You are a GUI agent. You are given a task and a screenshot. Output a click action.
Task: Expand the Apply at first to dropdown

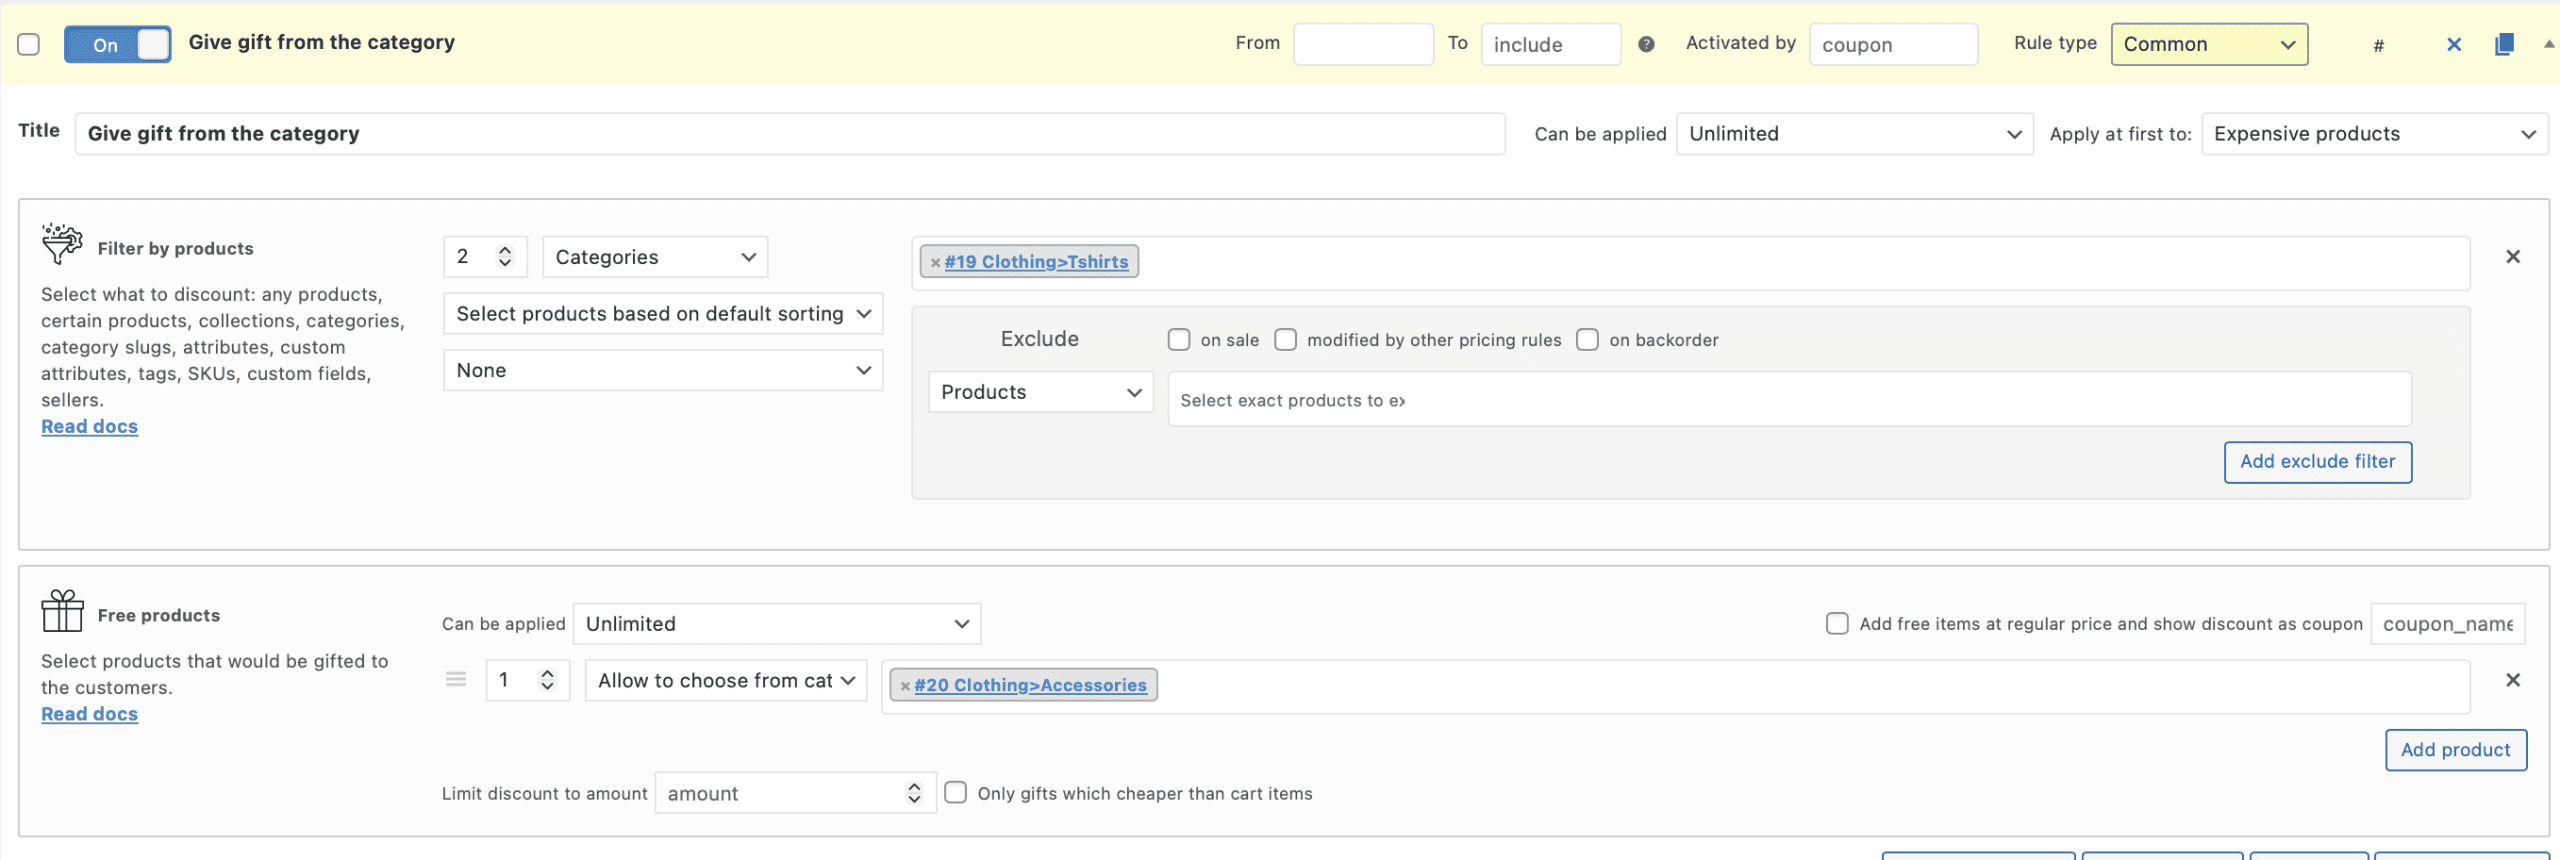pos(2374,134)
